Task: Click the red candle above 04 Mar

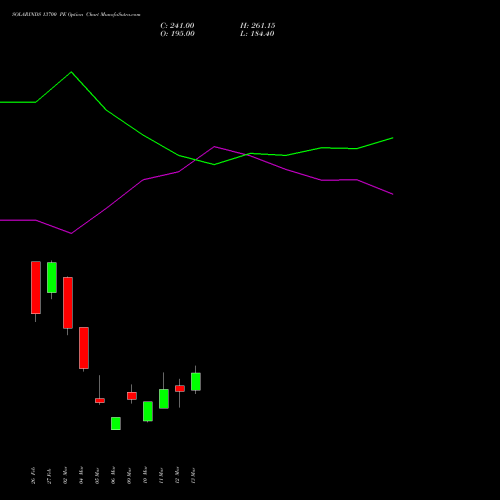Action: [84, 348]
